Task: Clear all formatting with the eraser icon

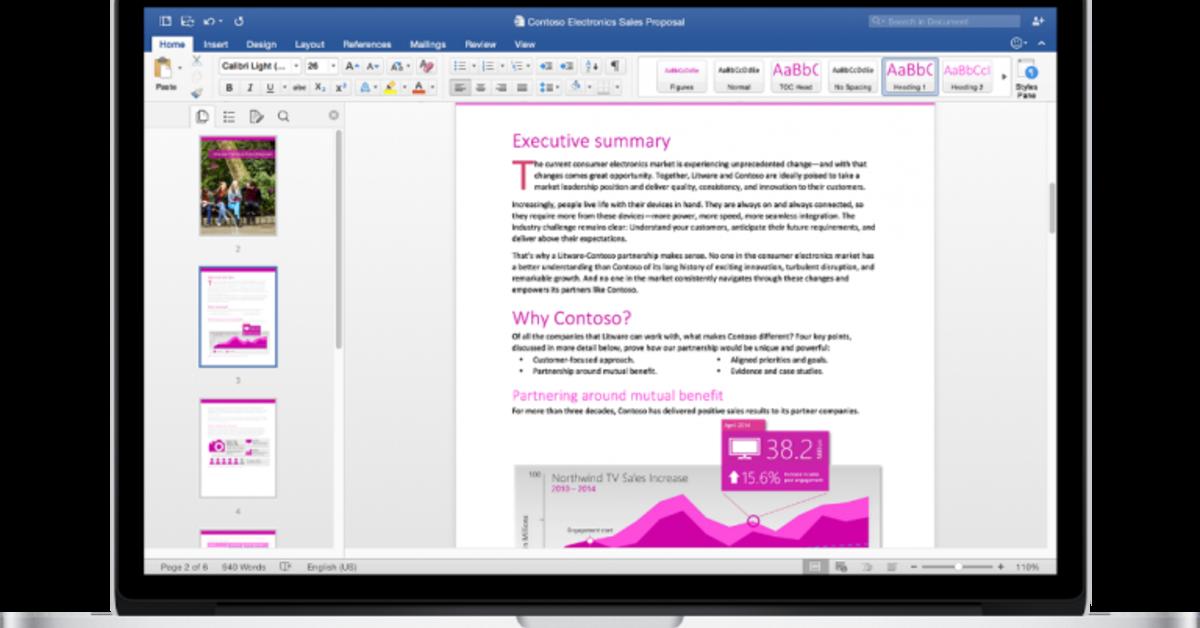Action: tap(427, 66)
